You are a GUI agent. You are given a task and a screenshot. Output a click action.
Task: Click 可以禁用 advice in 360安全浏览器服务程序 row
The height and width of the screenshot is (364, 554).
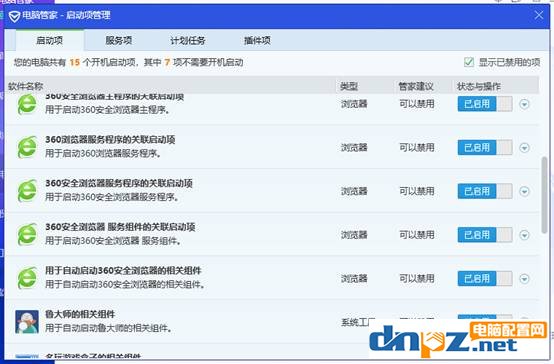click(417, 191)
